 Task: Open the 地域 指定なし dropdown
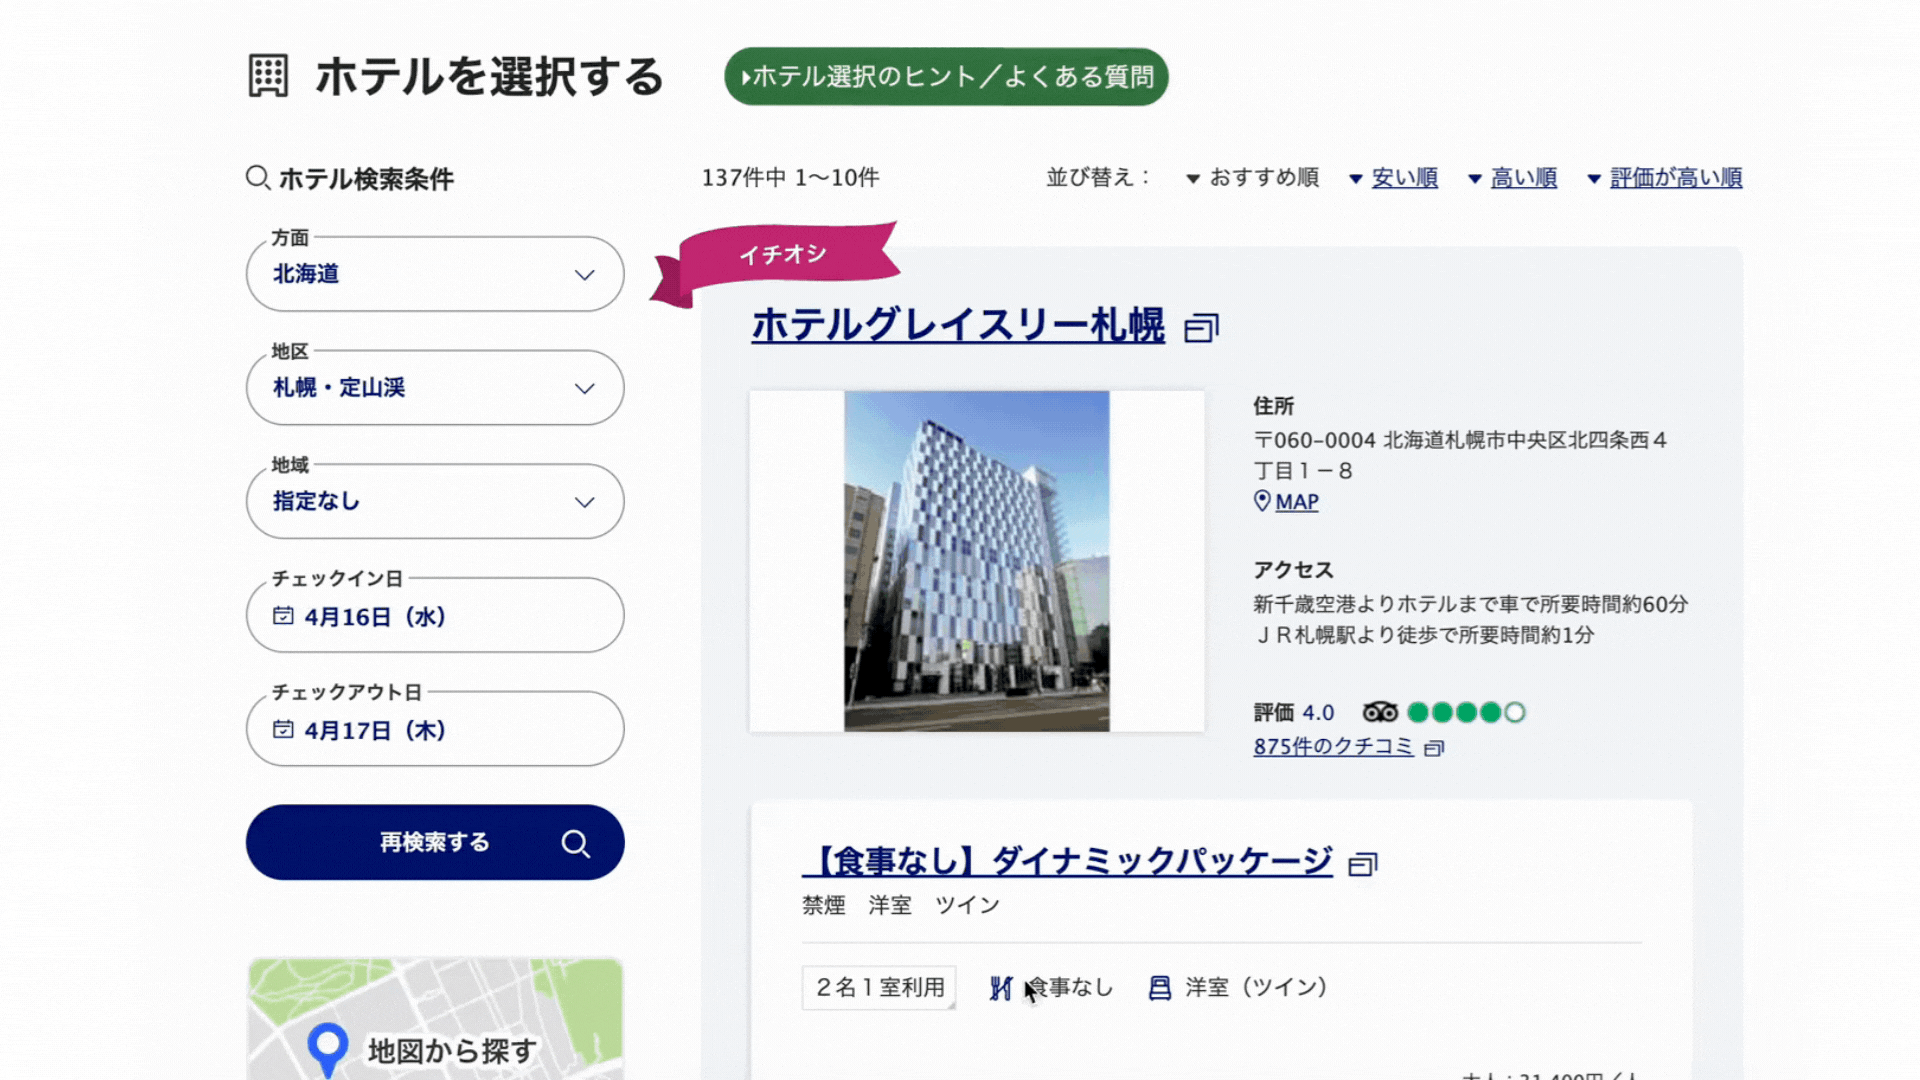click(x=435, y=502)
